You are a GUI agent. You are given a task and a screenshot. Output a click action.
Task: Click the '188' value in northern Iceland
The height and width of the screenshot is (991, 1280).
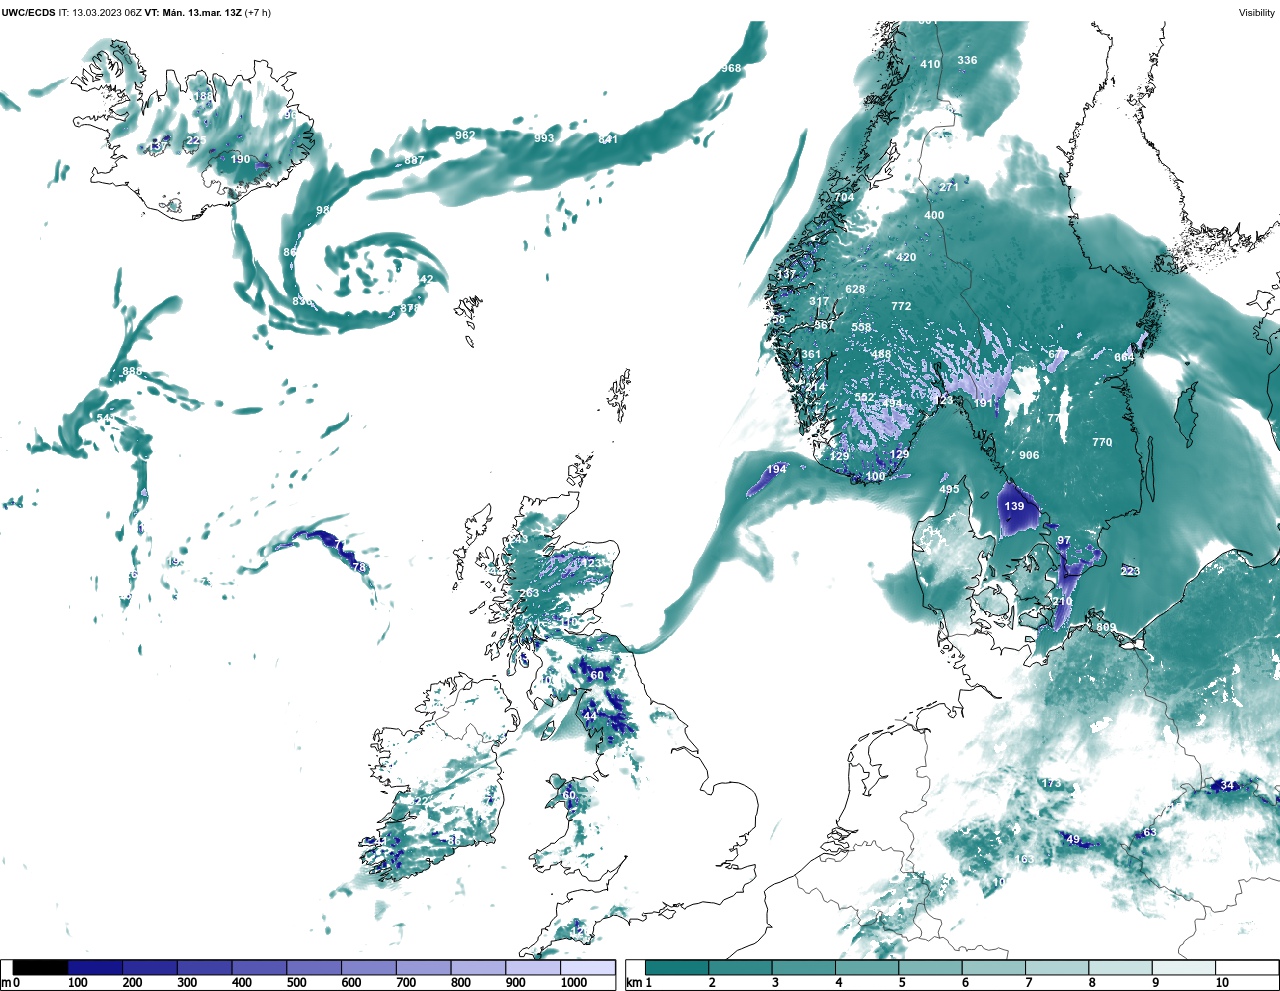[203, 97]
